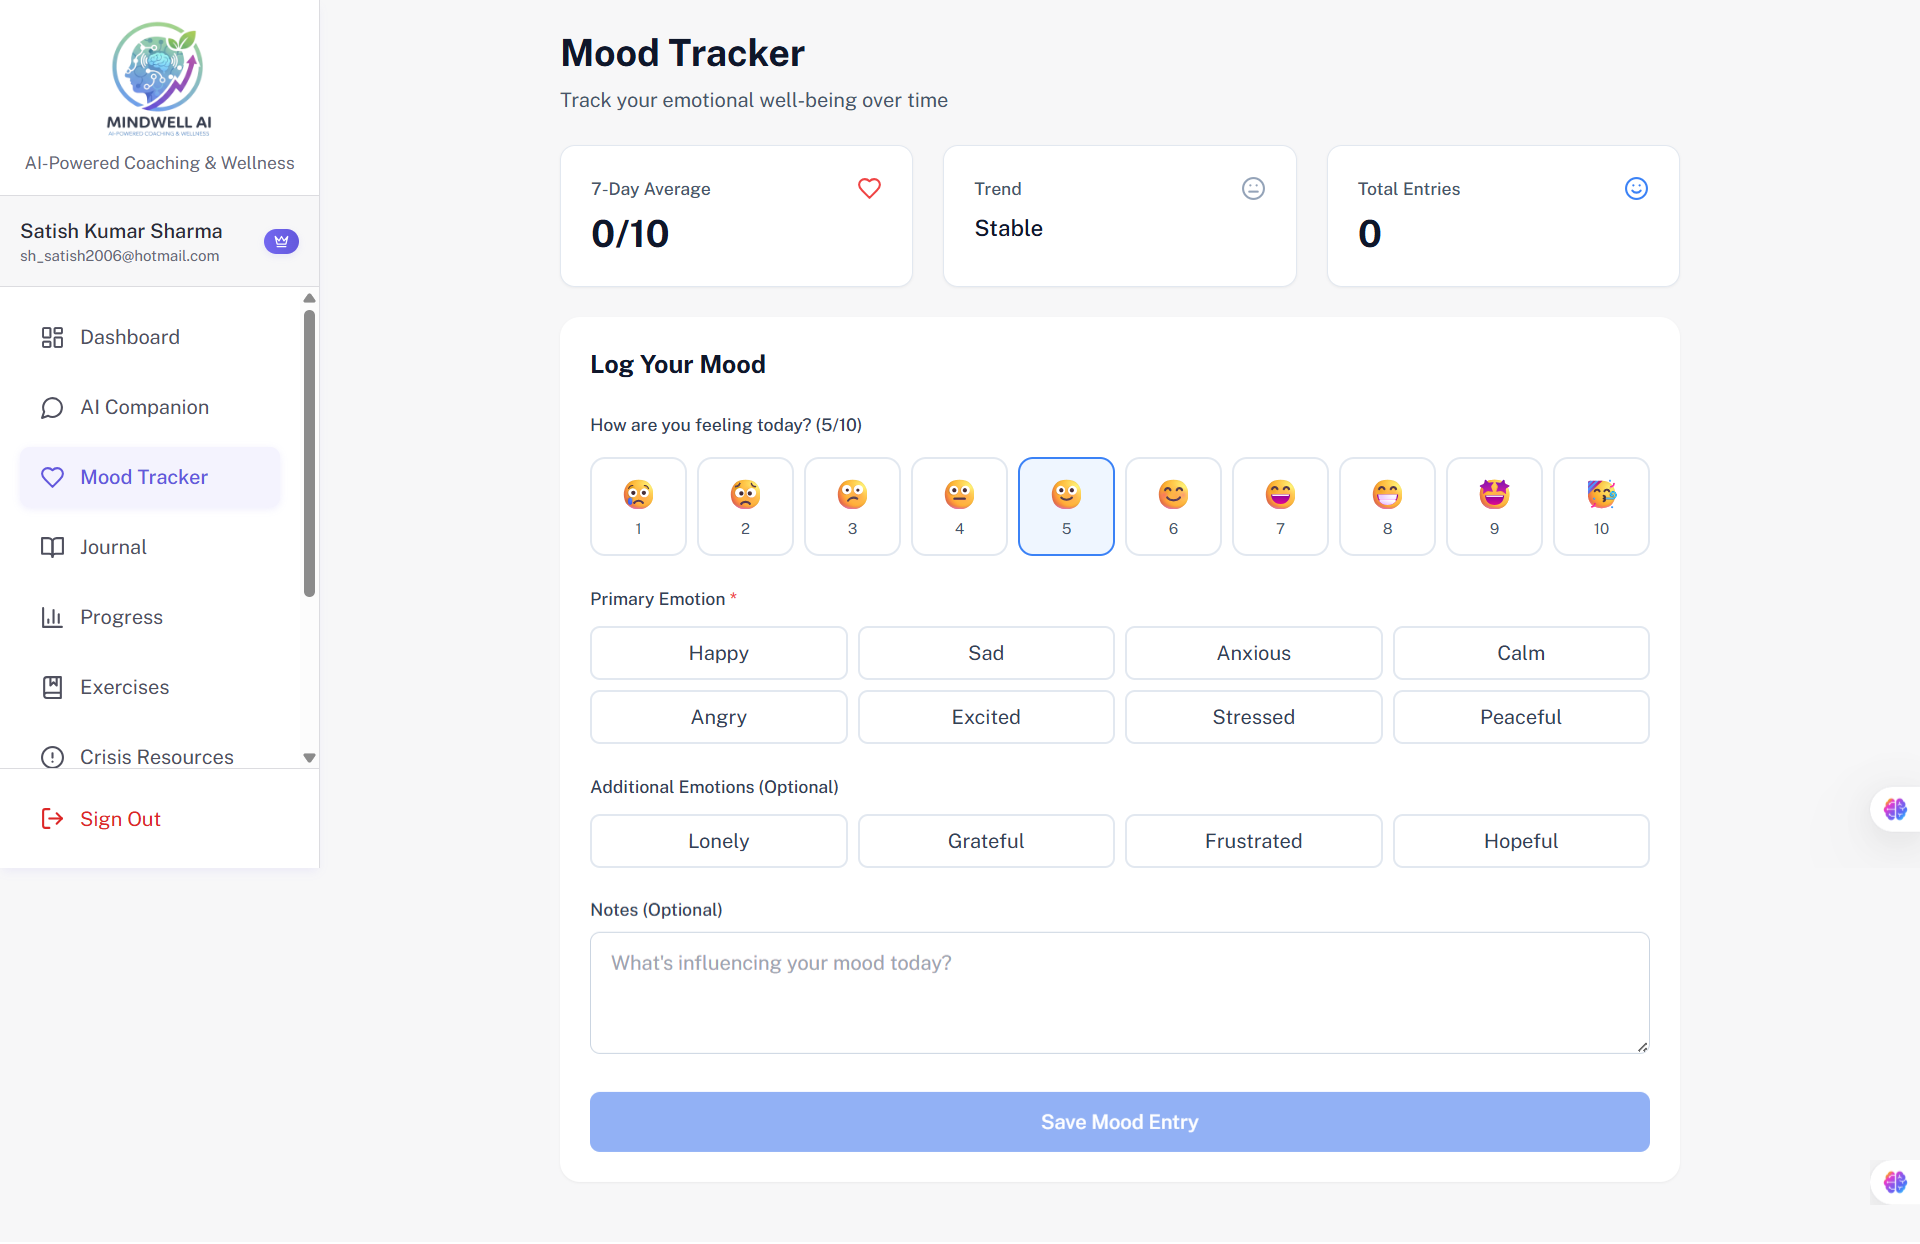
Task: Open the Mood Tracker section
Action: pos(144,477)
